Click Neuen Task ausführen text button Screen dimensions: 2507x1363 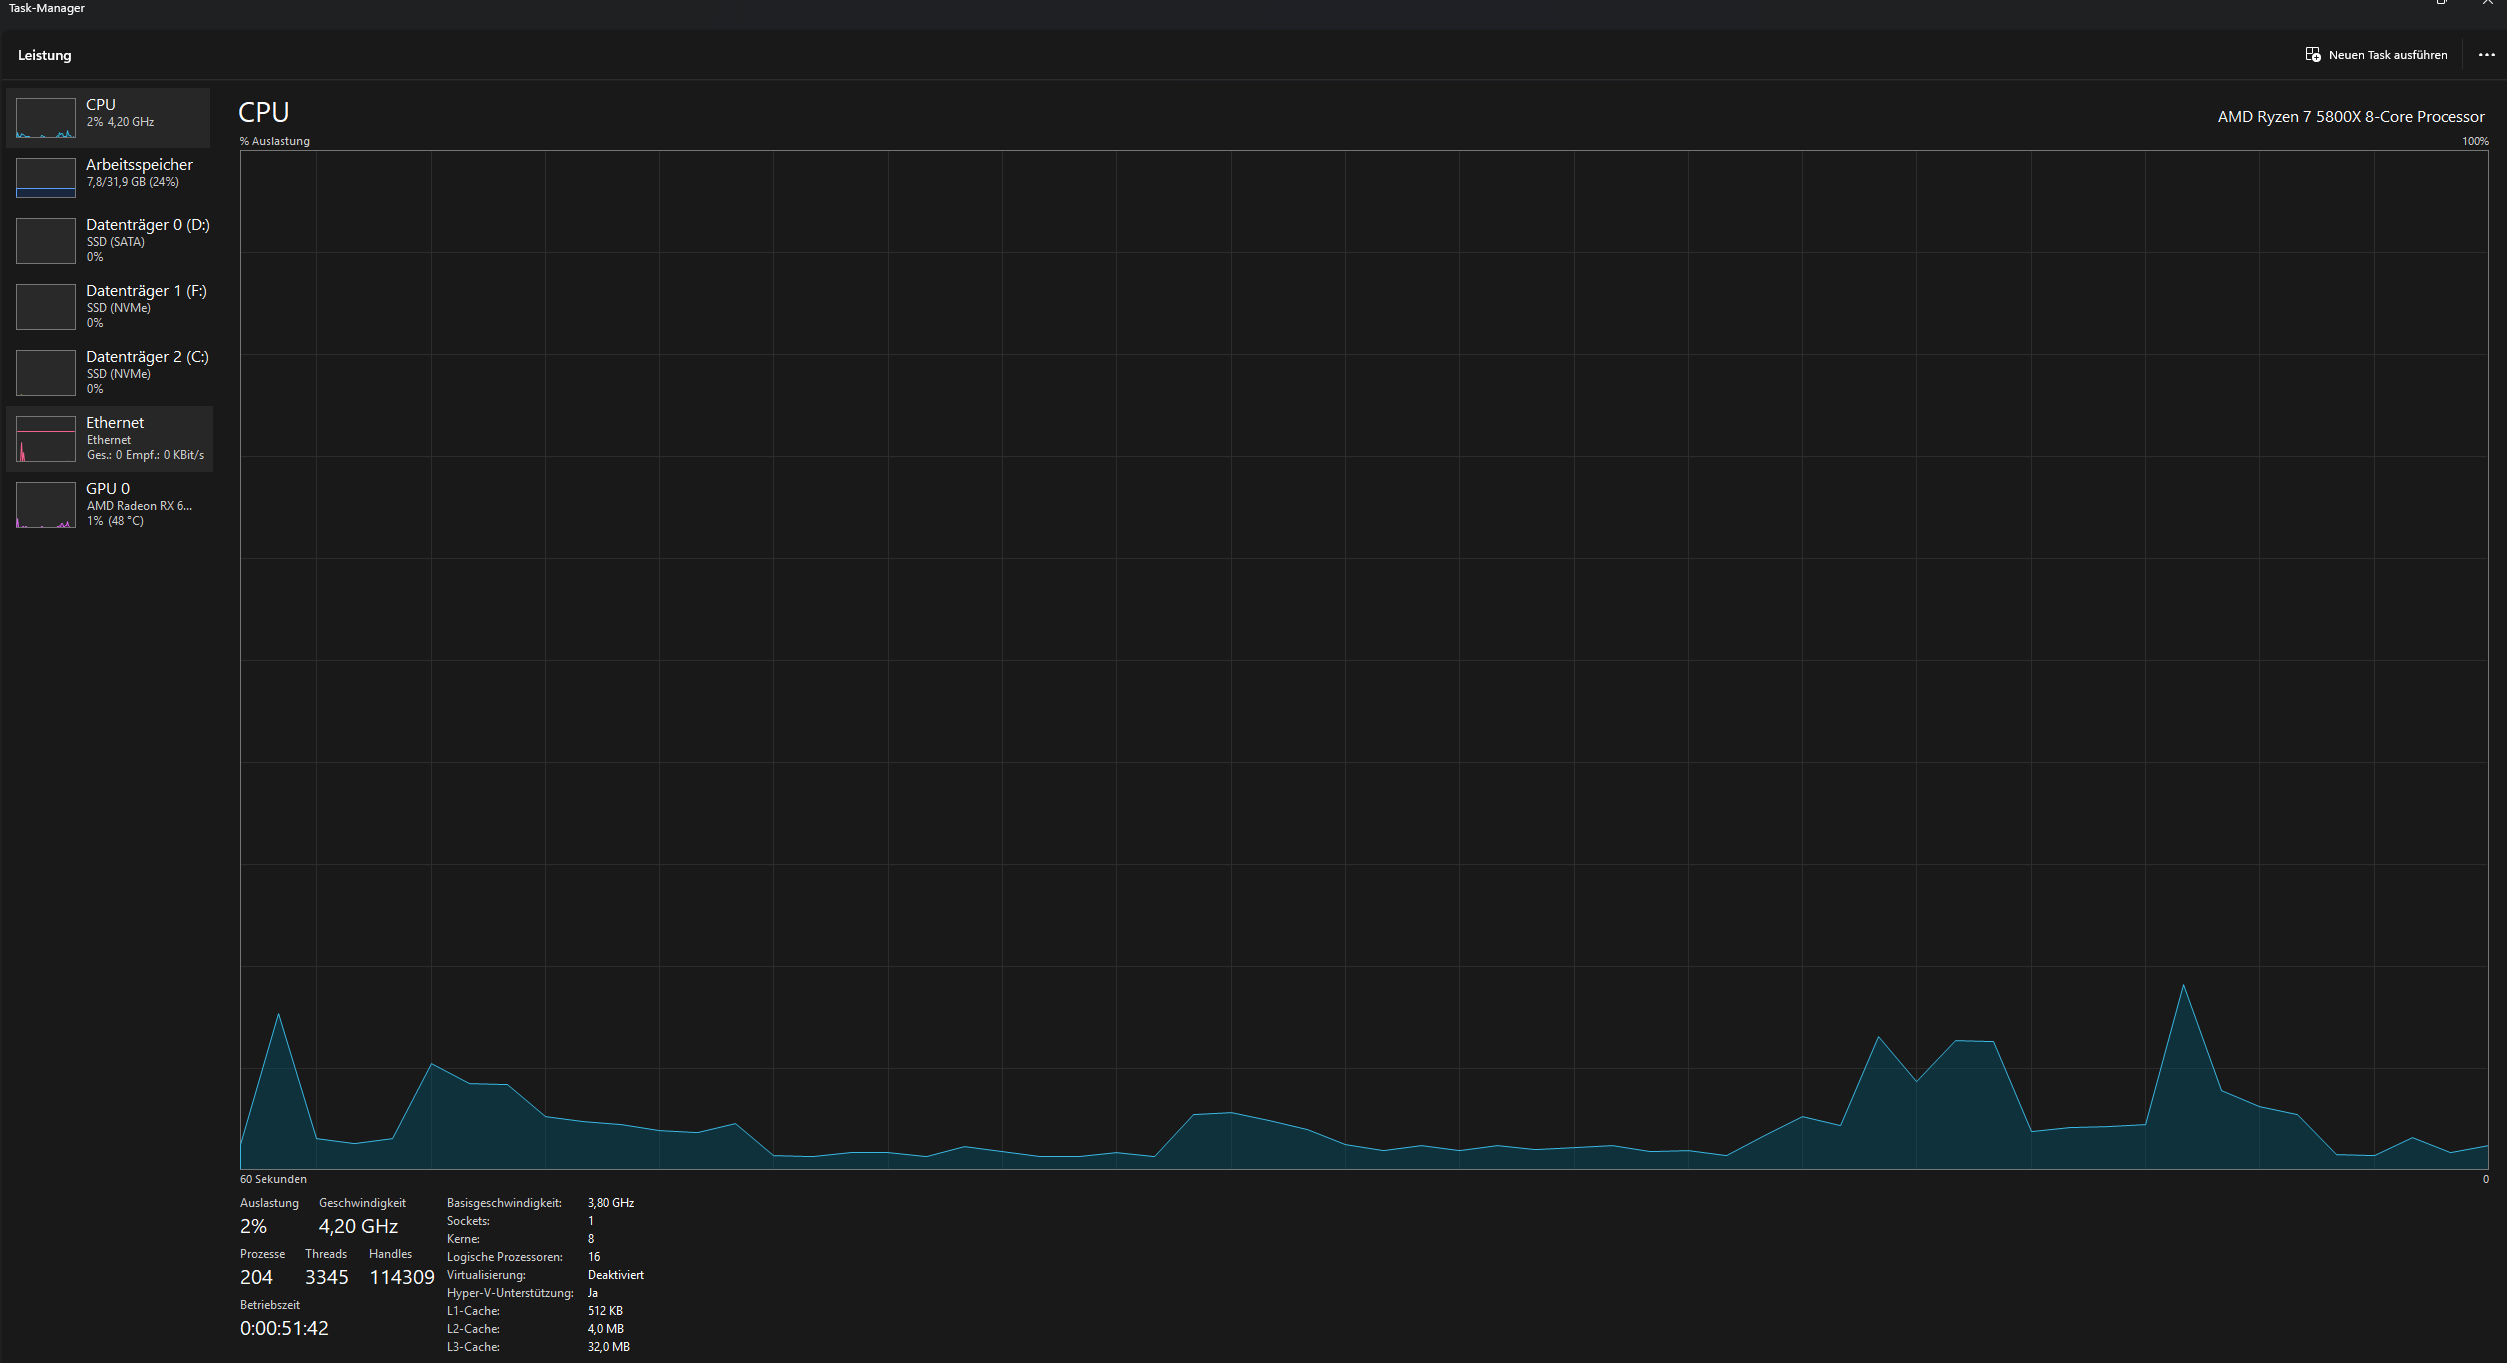click(x=2387, y=55)
